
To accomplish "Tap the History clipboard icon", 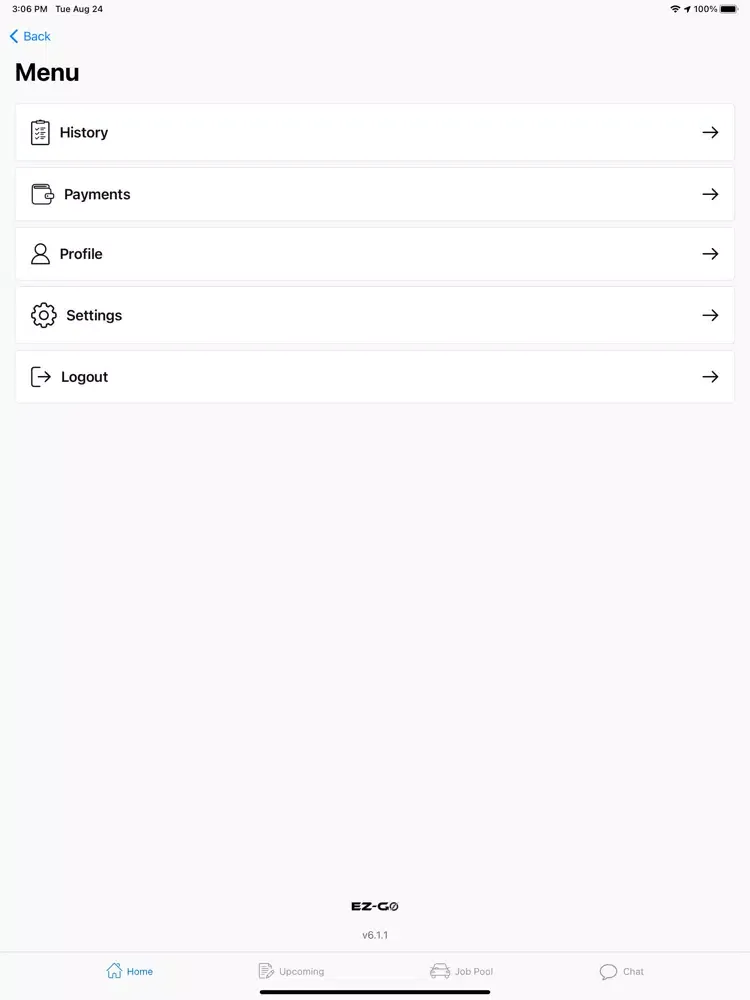I will point(40,133).
